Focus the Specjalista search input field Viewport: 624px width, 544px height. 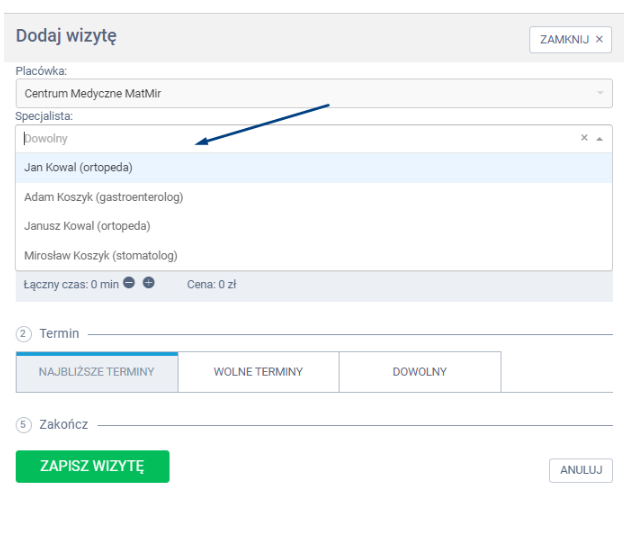coord(290,139)
